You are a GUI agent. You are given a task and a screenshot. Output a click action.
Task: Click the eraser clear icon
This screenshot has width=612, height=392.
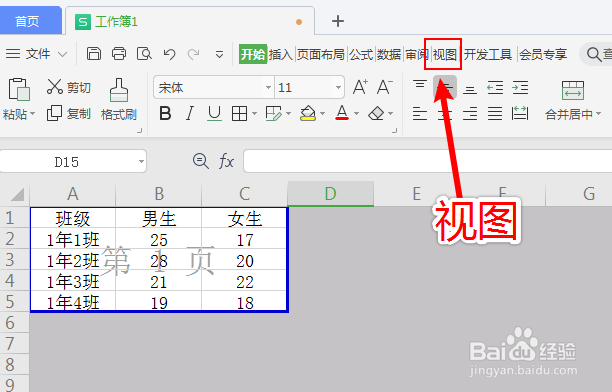click(x=376, y=114)
